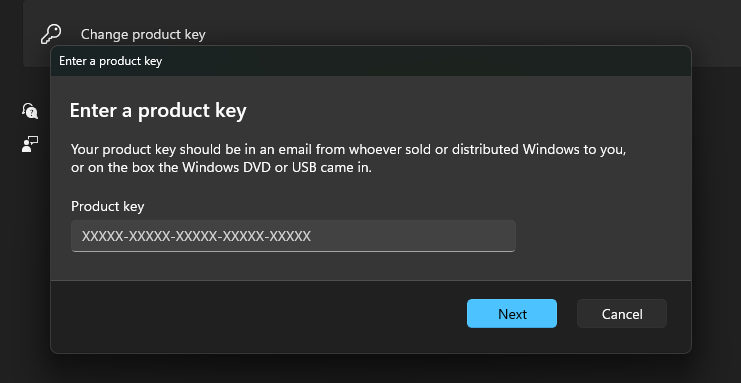Click the XXXXX placeholder text in field

[x=196, y=236]
